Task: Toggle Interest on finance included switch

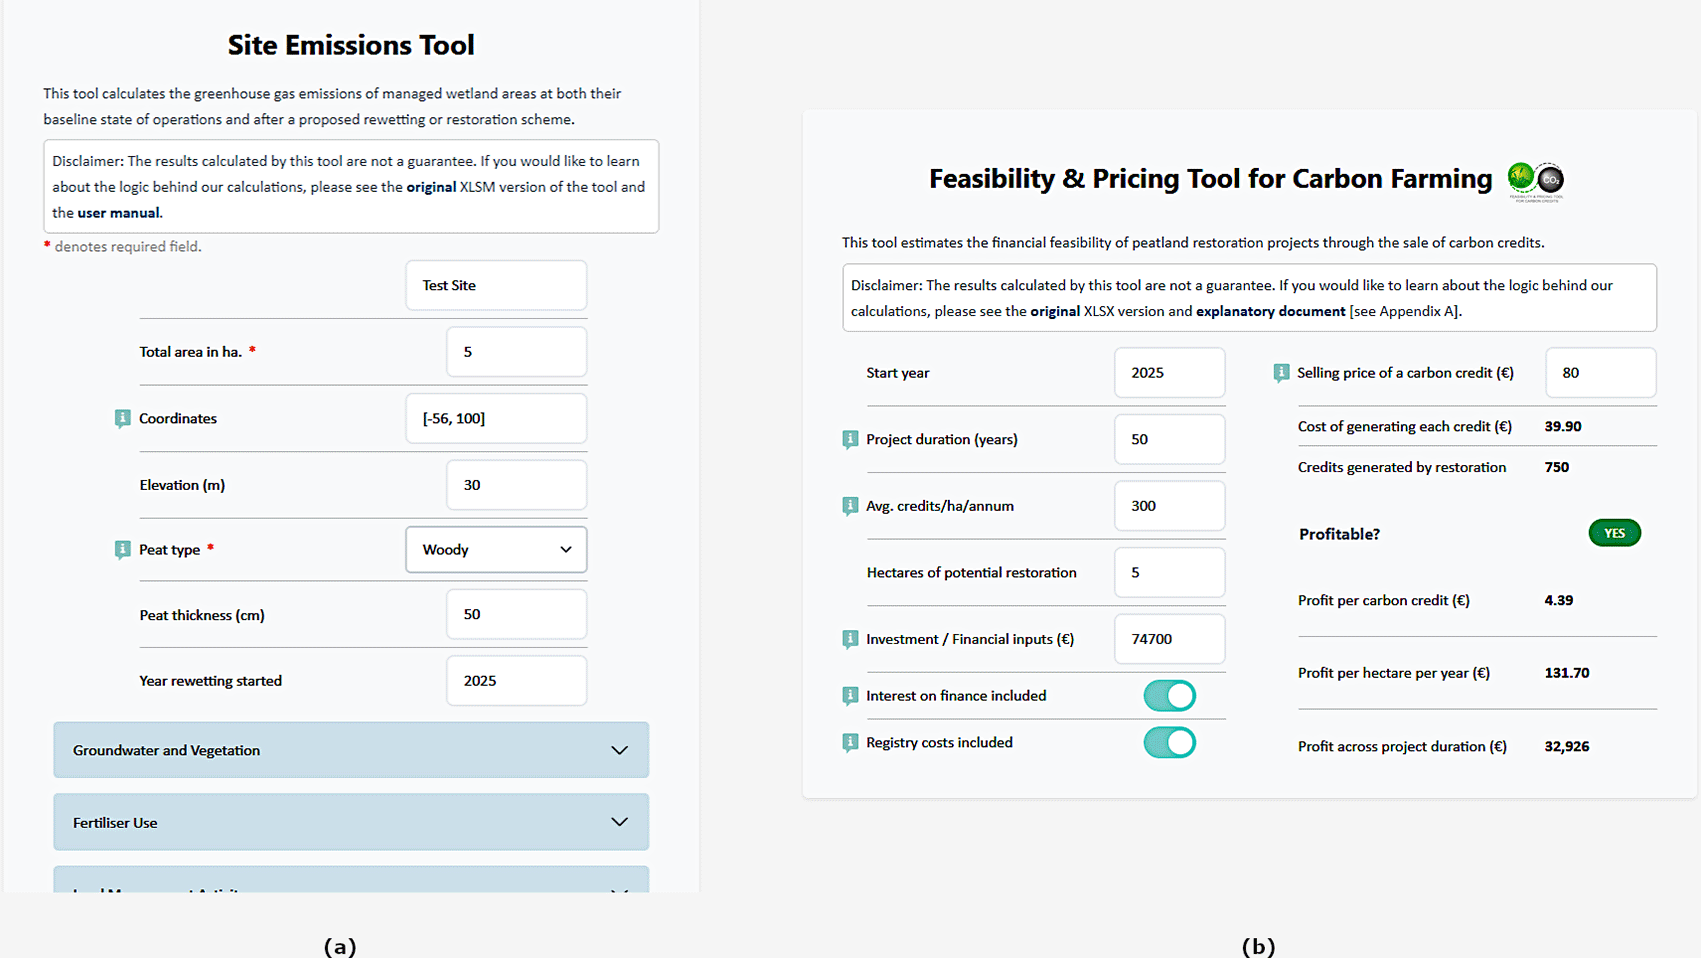Action: 1170,696
